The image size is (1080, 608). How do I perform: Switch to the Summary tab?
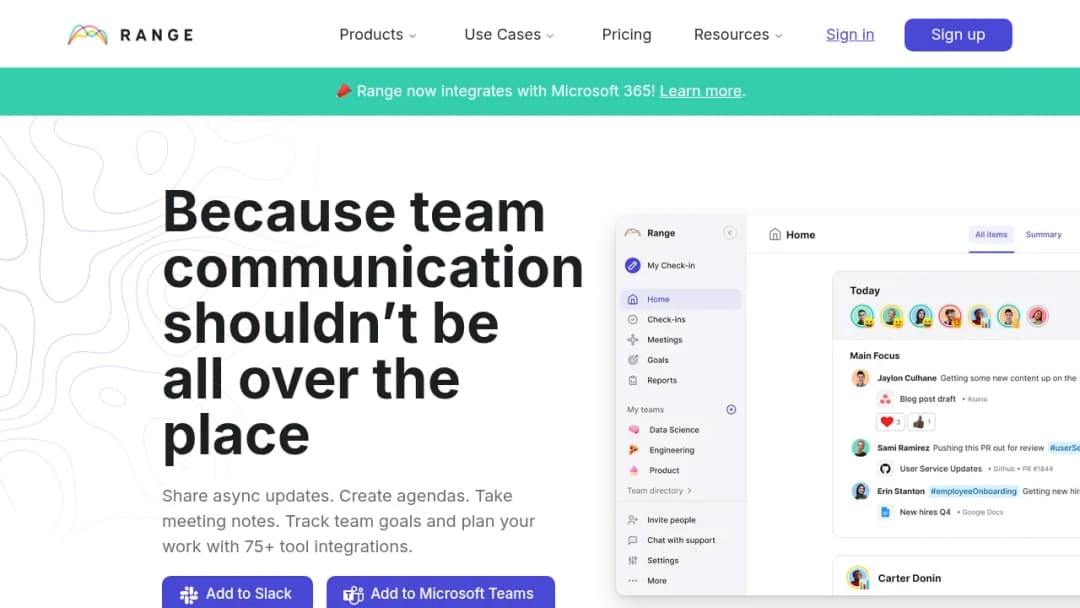pos(1043,235)
